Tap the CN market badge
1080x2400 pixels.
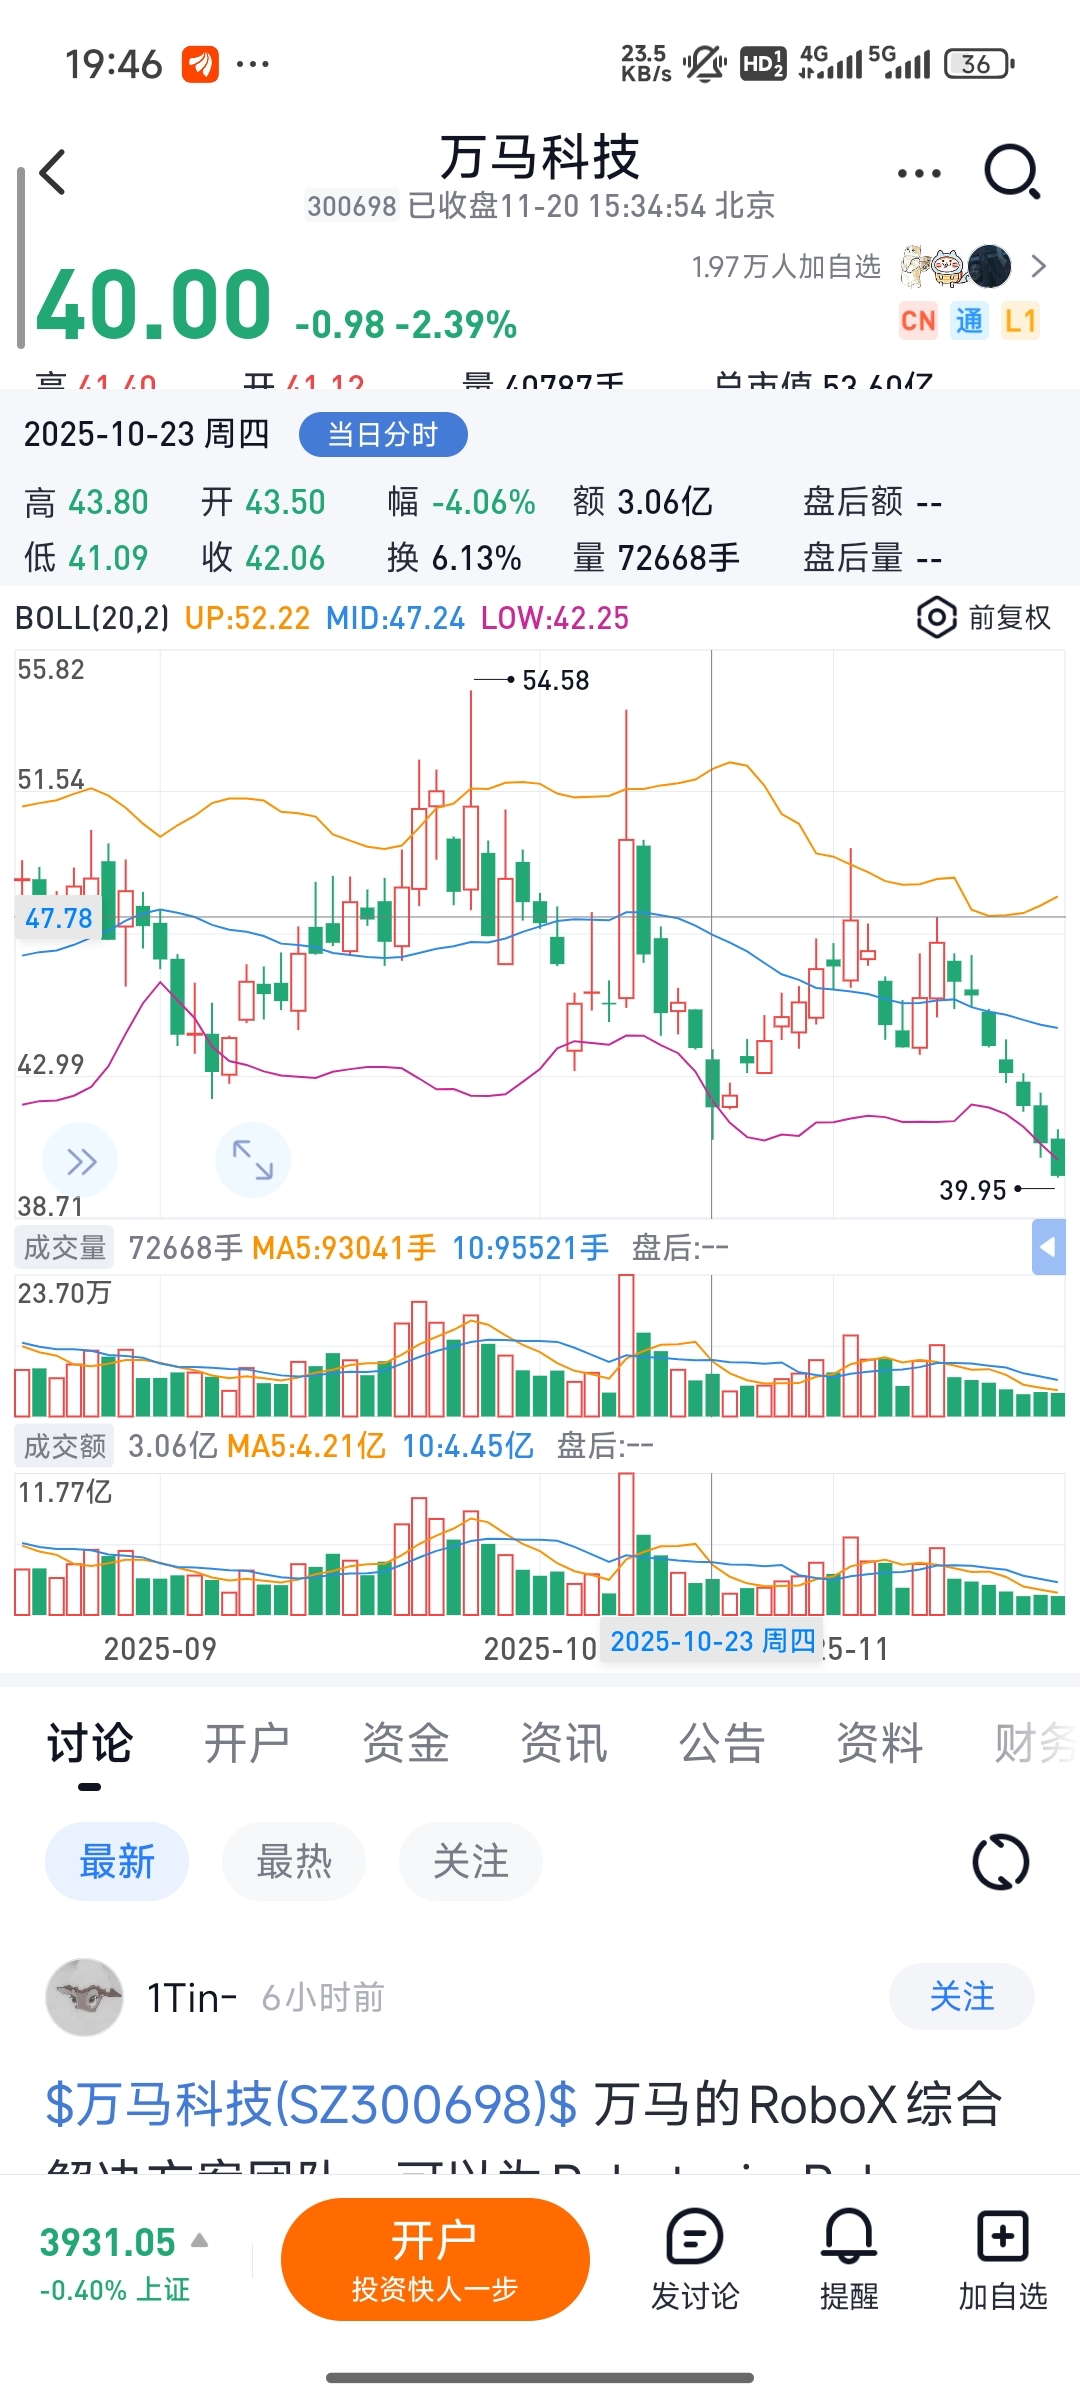[x=918, y=321]
